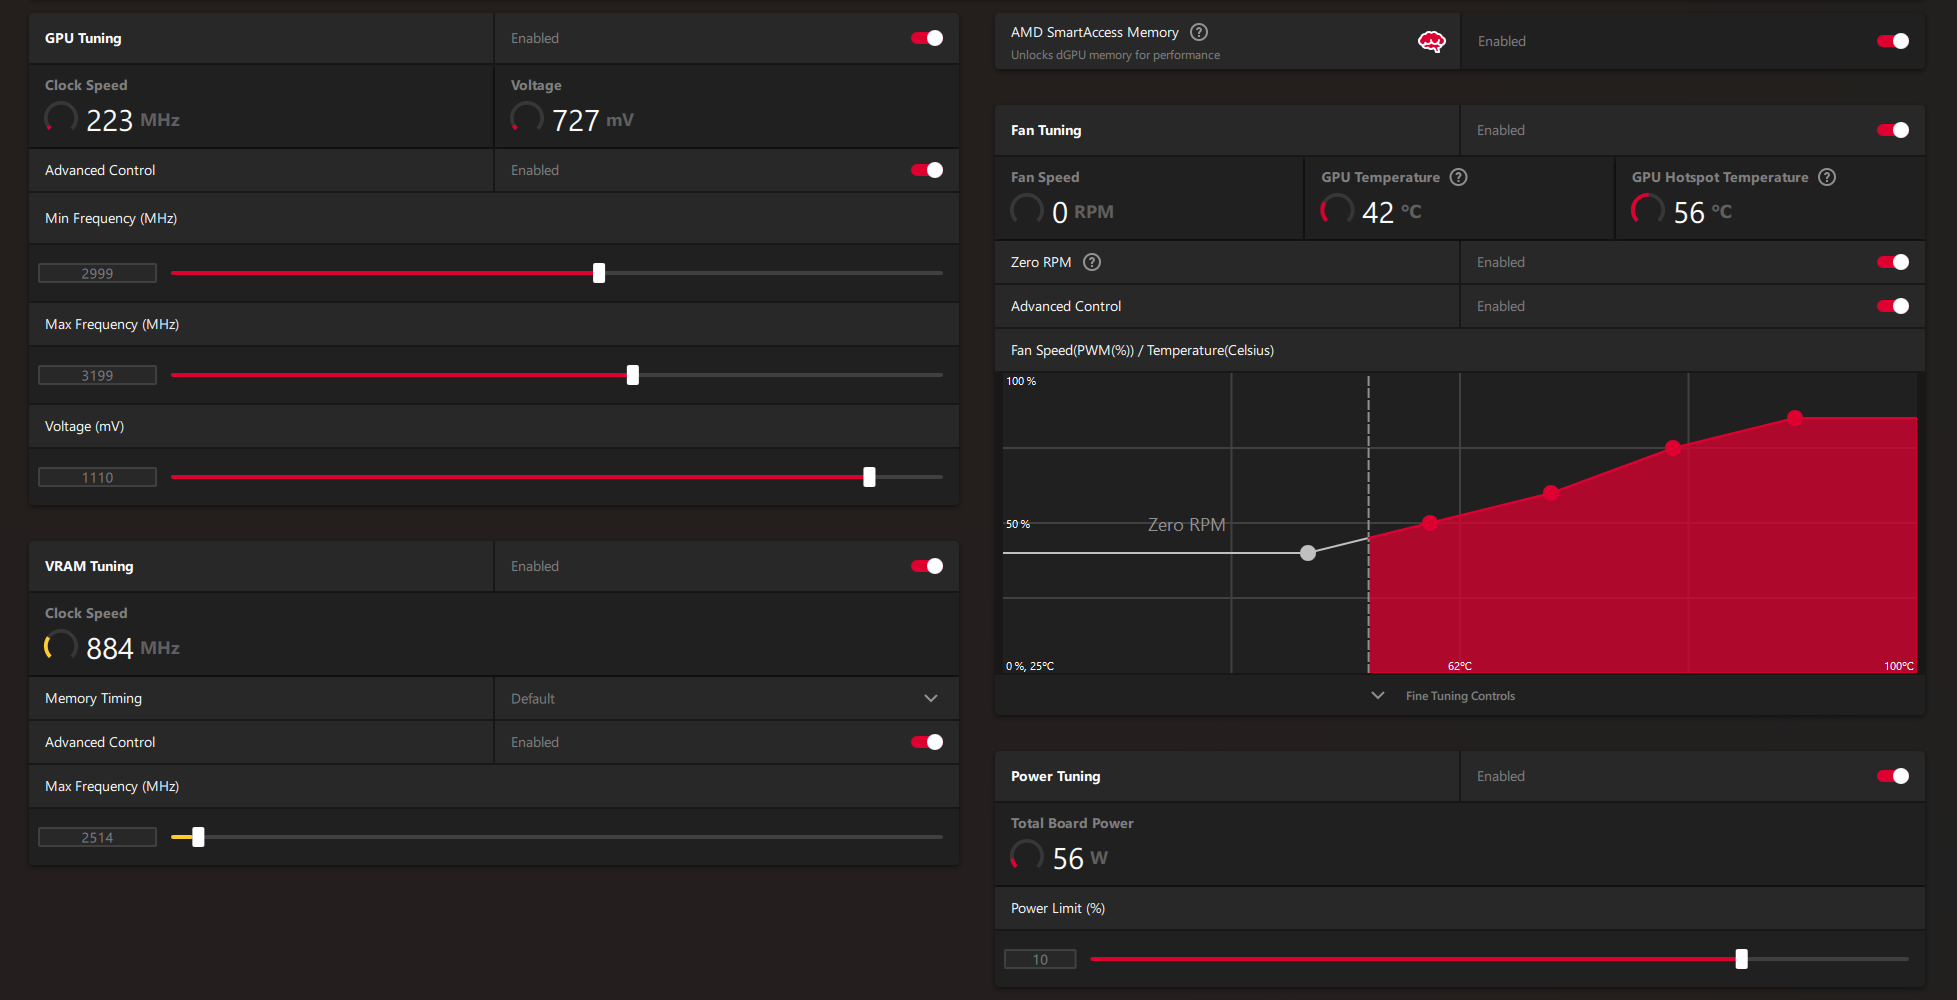The height and width of the screenshot is (1000, 1957).
Task: Click the VRAM Clock Speed gauge icon
Action: (61, 646)
